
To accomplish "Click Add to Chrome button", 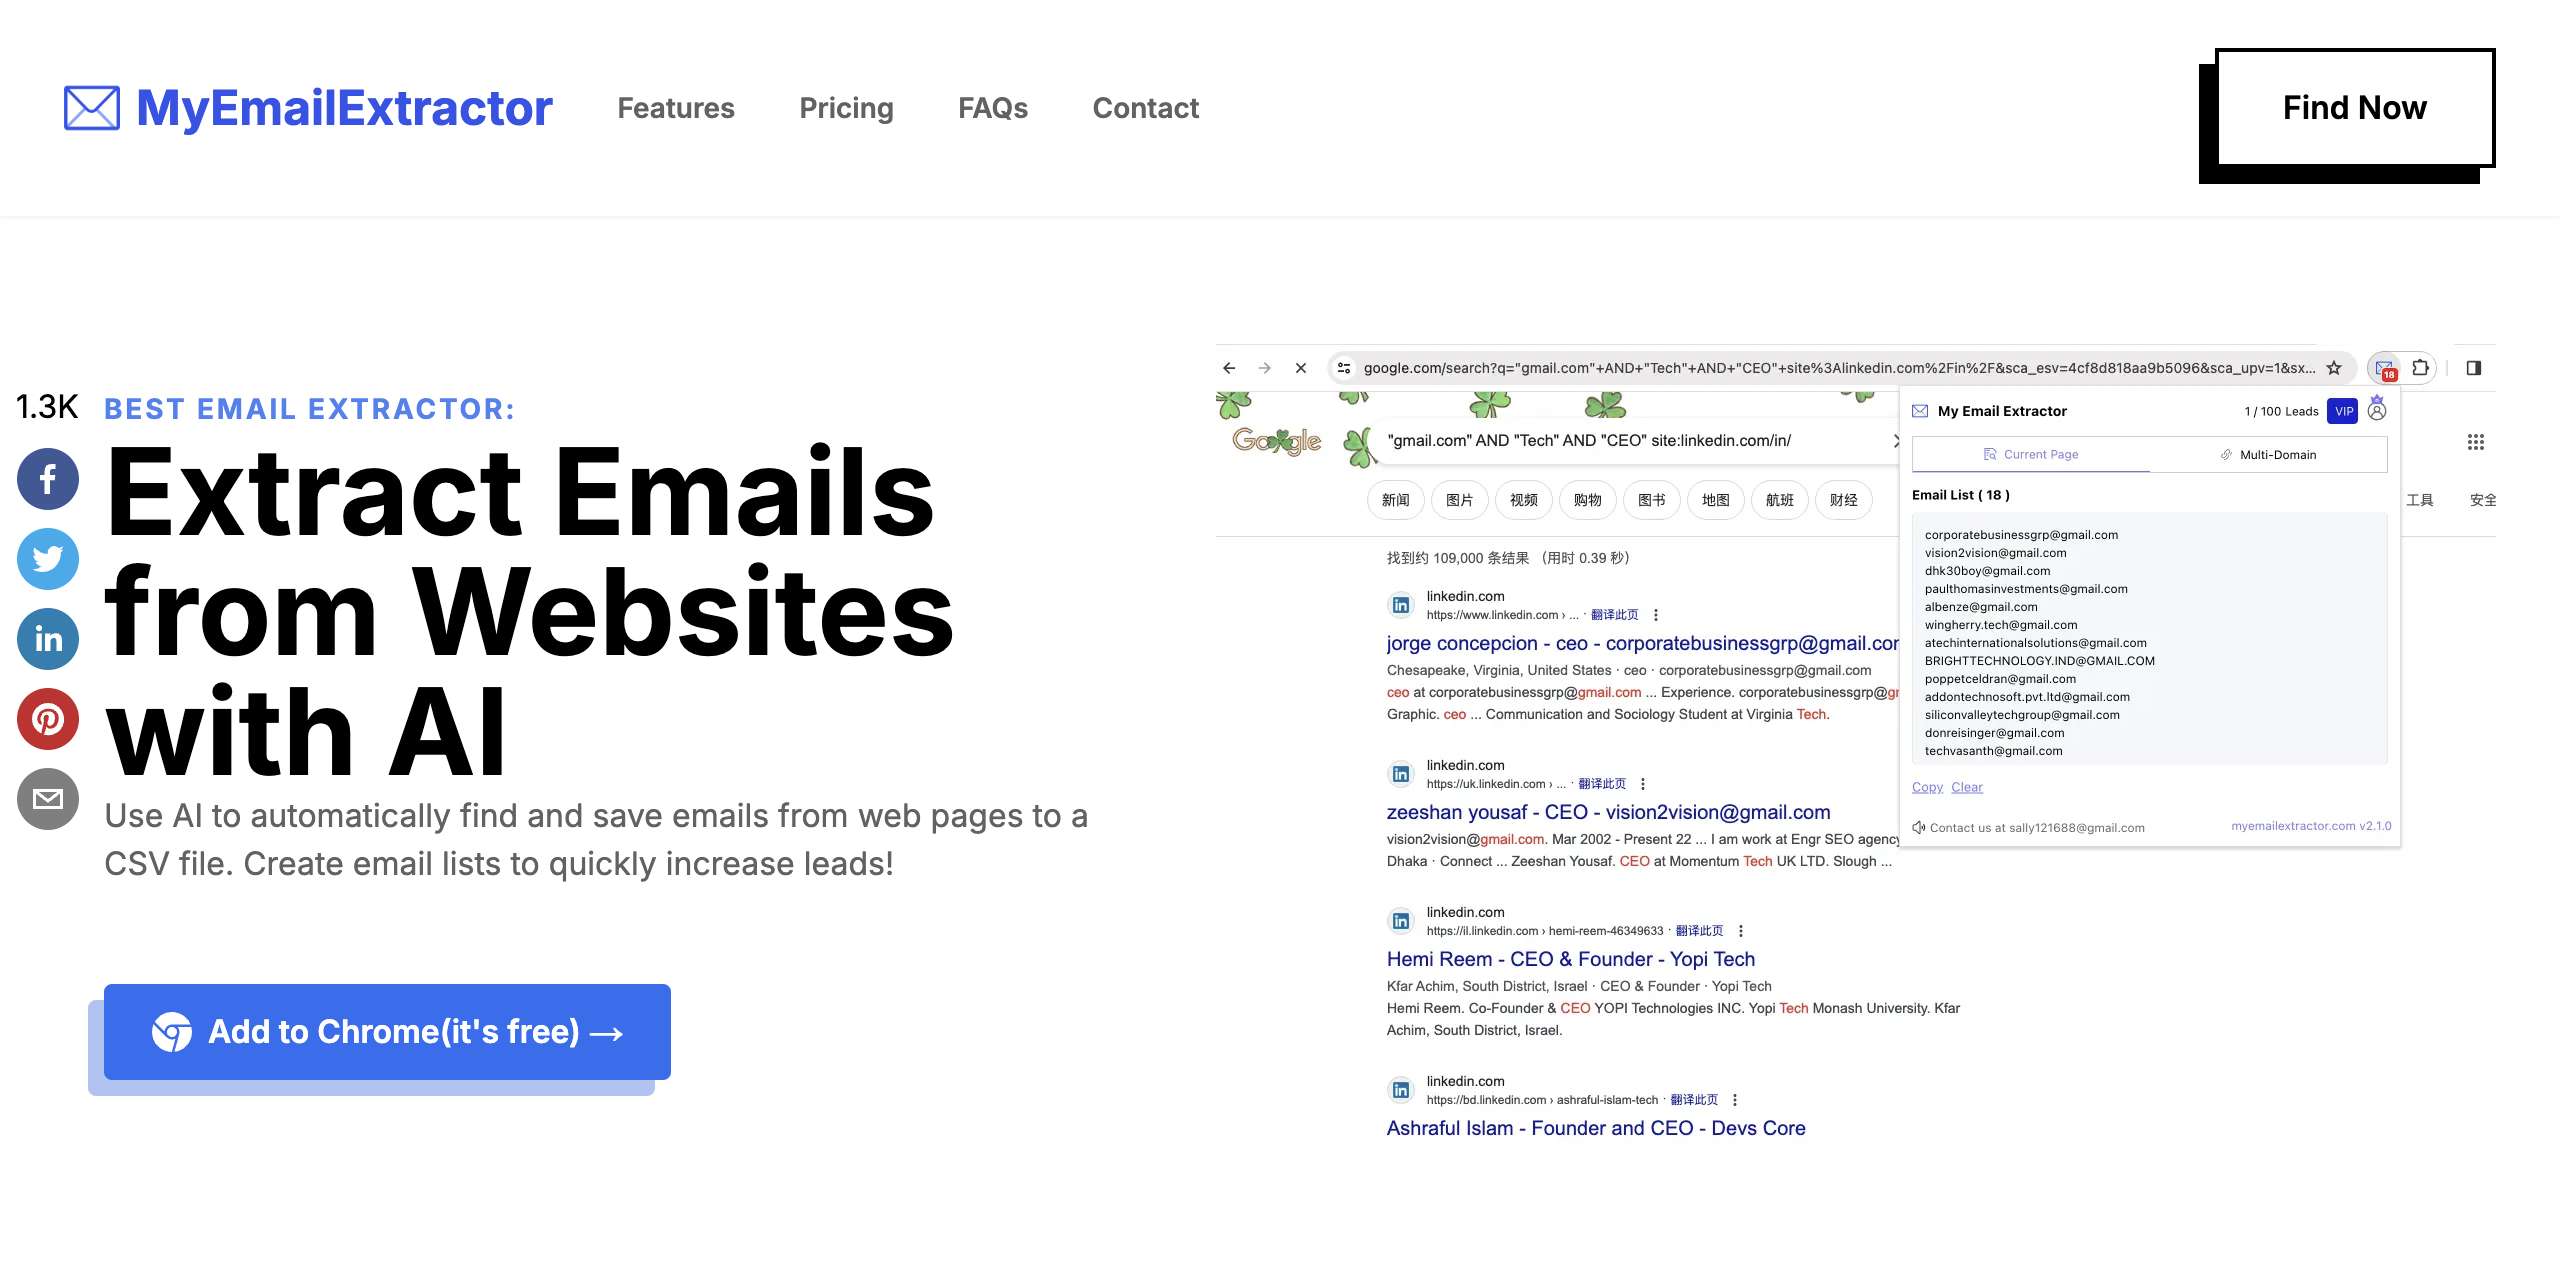I will tap(387, 1032).
